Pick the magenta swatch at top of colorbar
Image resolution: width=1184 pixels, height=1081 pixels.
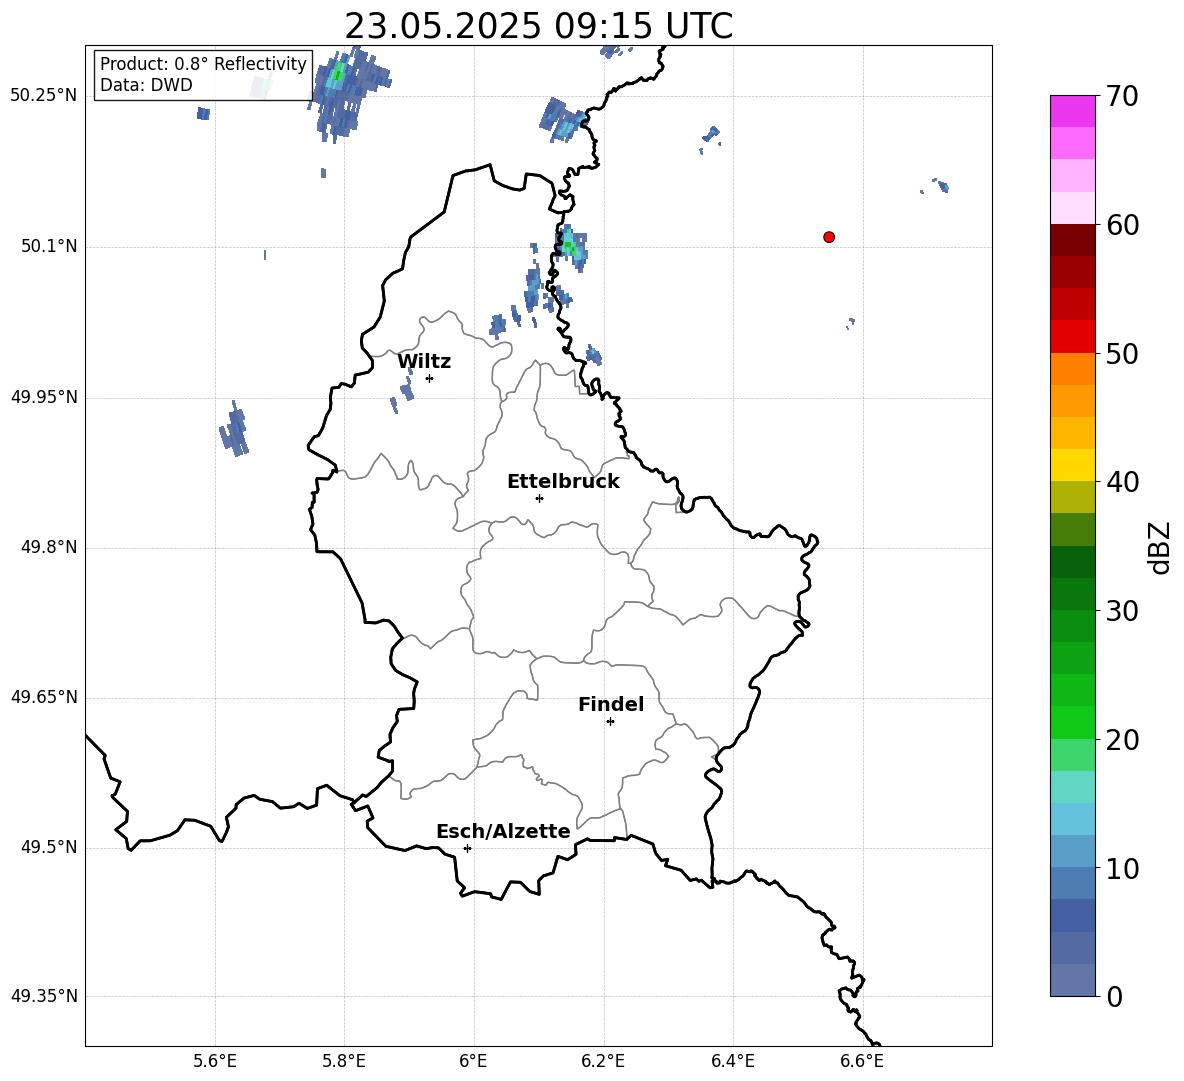click(x=1073, y=112)
